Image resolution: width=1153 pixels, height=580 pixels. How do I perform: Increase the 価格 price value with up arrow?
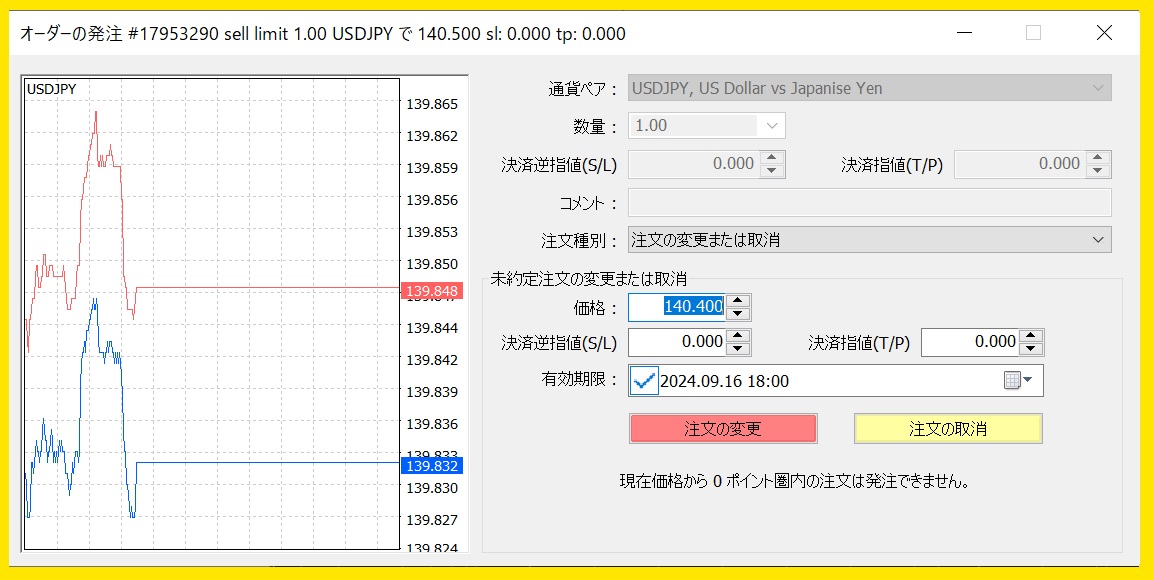point(738,300)
